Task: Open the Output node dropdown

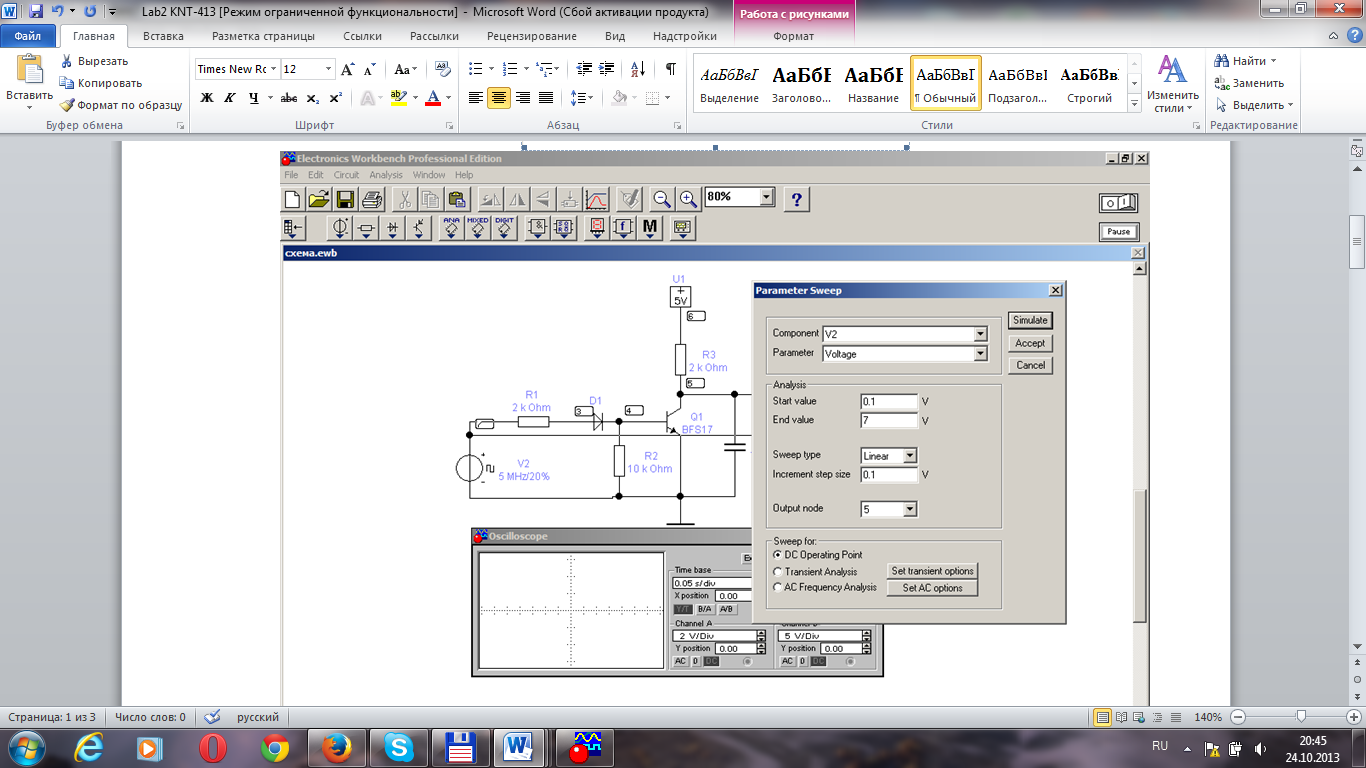Action: pyautogui.click(x=910, y=510)
